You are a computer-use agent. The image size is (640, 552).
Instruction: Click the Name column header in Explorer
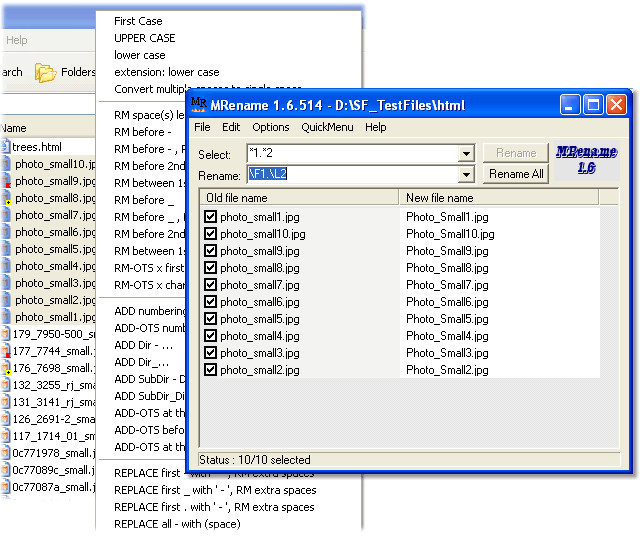(48, 128)
